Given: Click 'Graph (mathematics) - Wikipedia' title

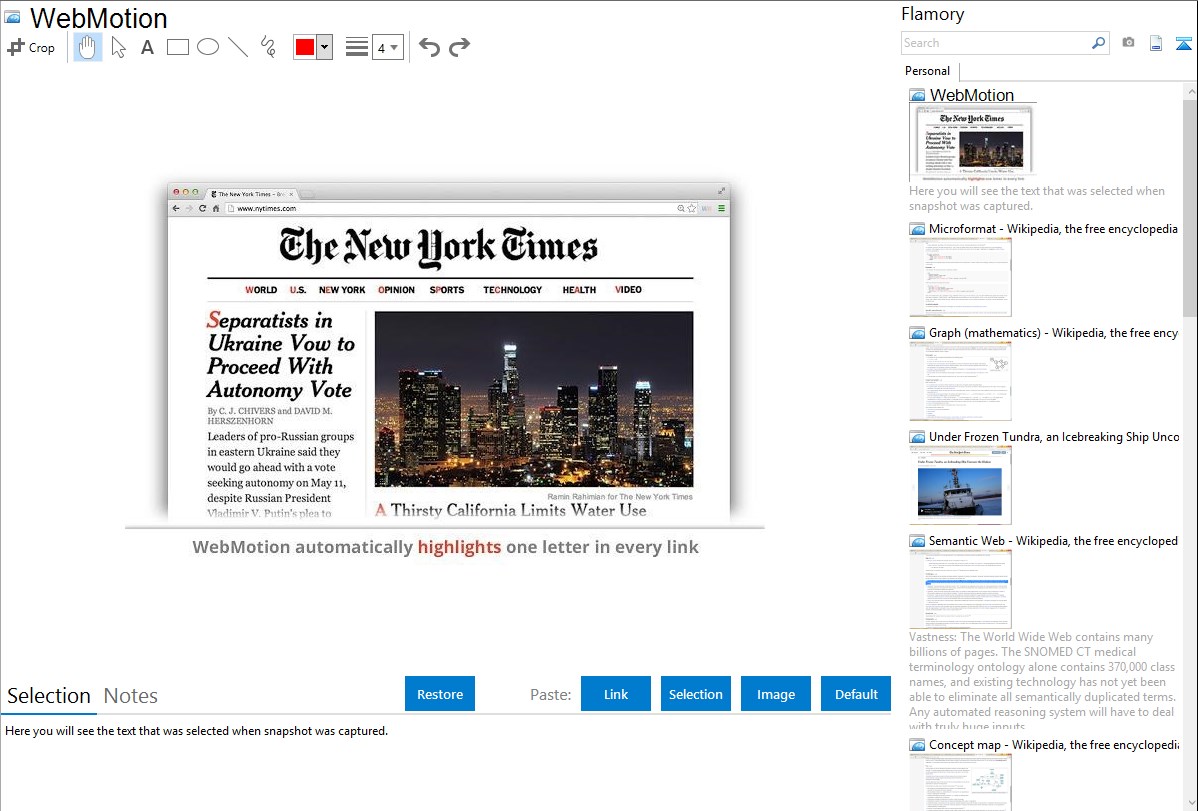Looking at the screenshot, I should [1053, 333].
